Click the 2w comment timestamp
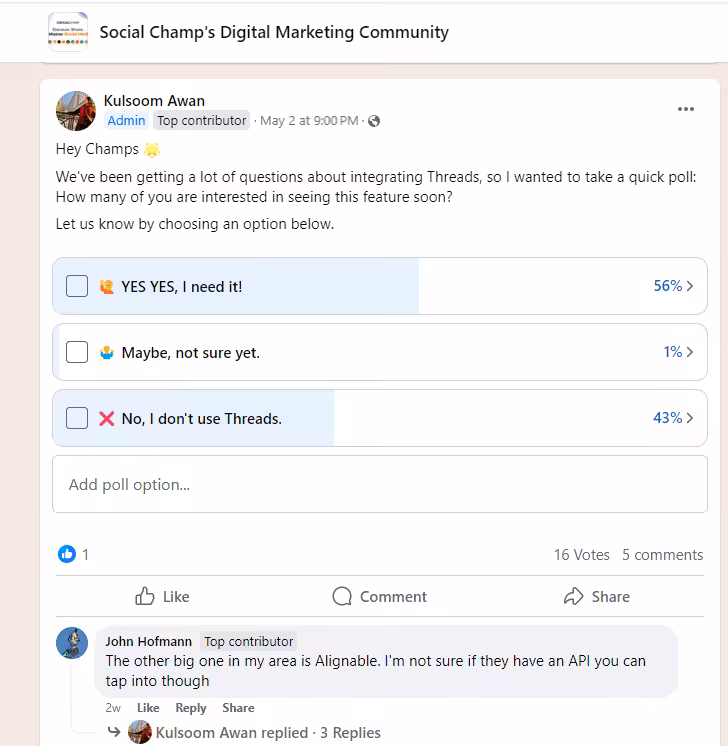 tap(113, 708)
